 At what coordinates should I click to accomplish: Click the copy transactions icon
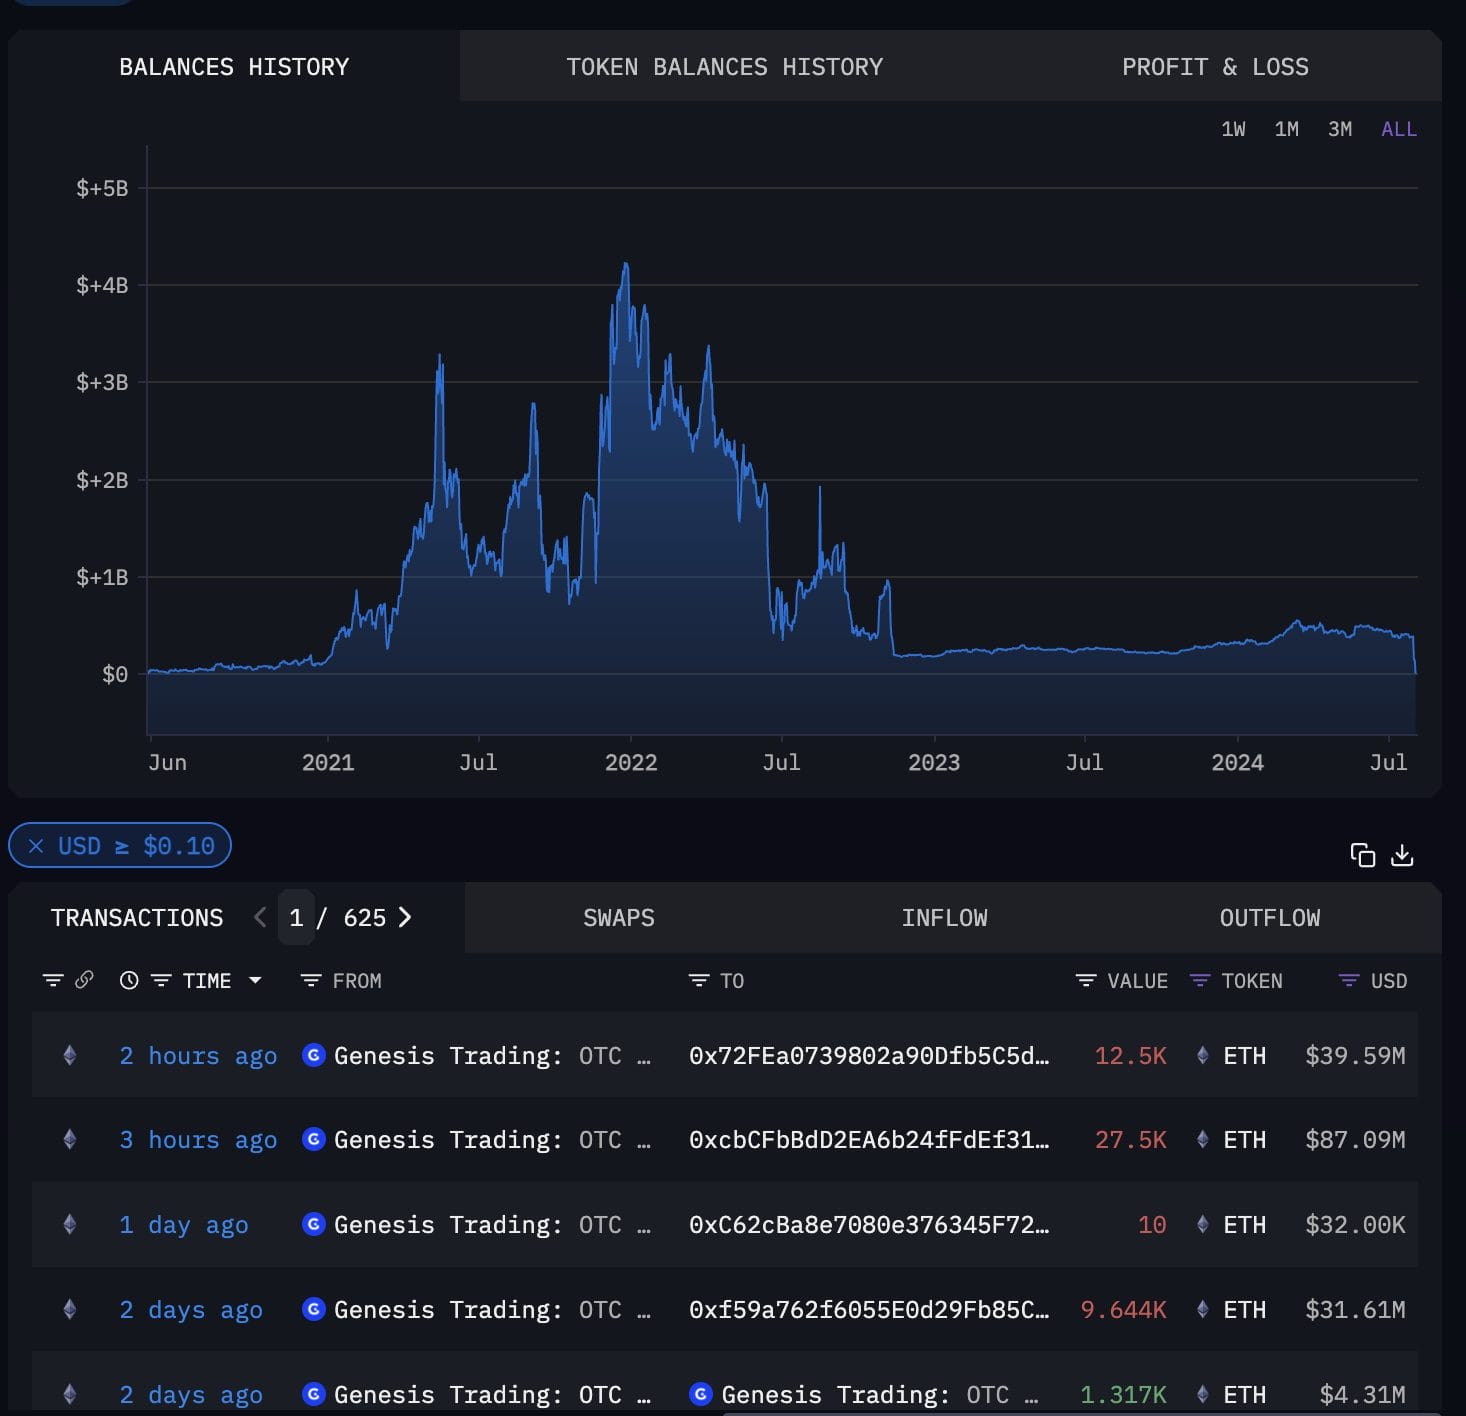click(x=1362, y=855)
